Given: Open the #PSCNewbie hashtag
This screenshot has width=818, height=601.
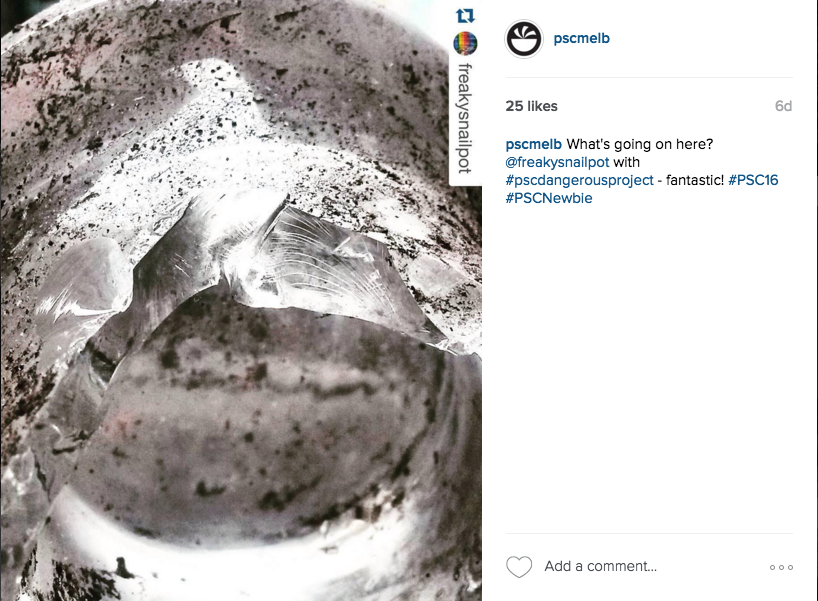Looking at the screenshot, I should [x=549, y=198].
